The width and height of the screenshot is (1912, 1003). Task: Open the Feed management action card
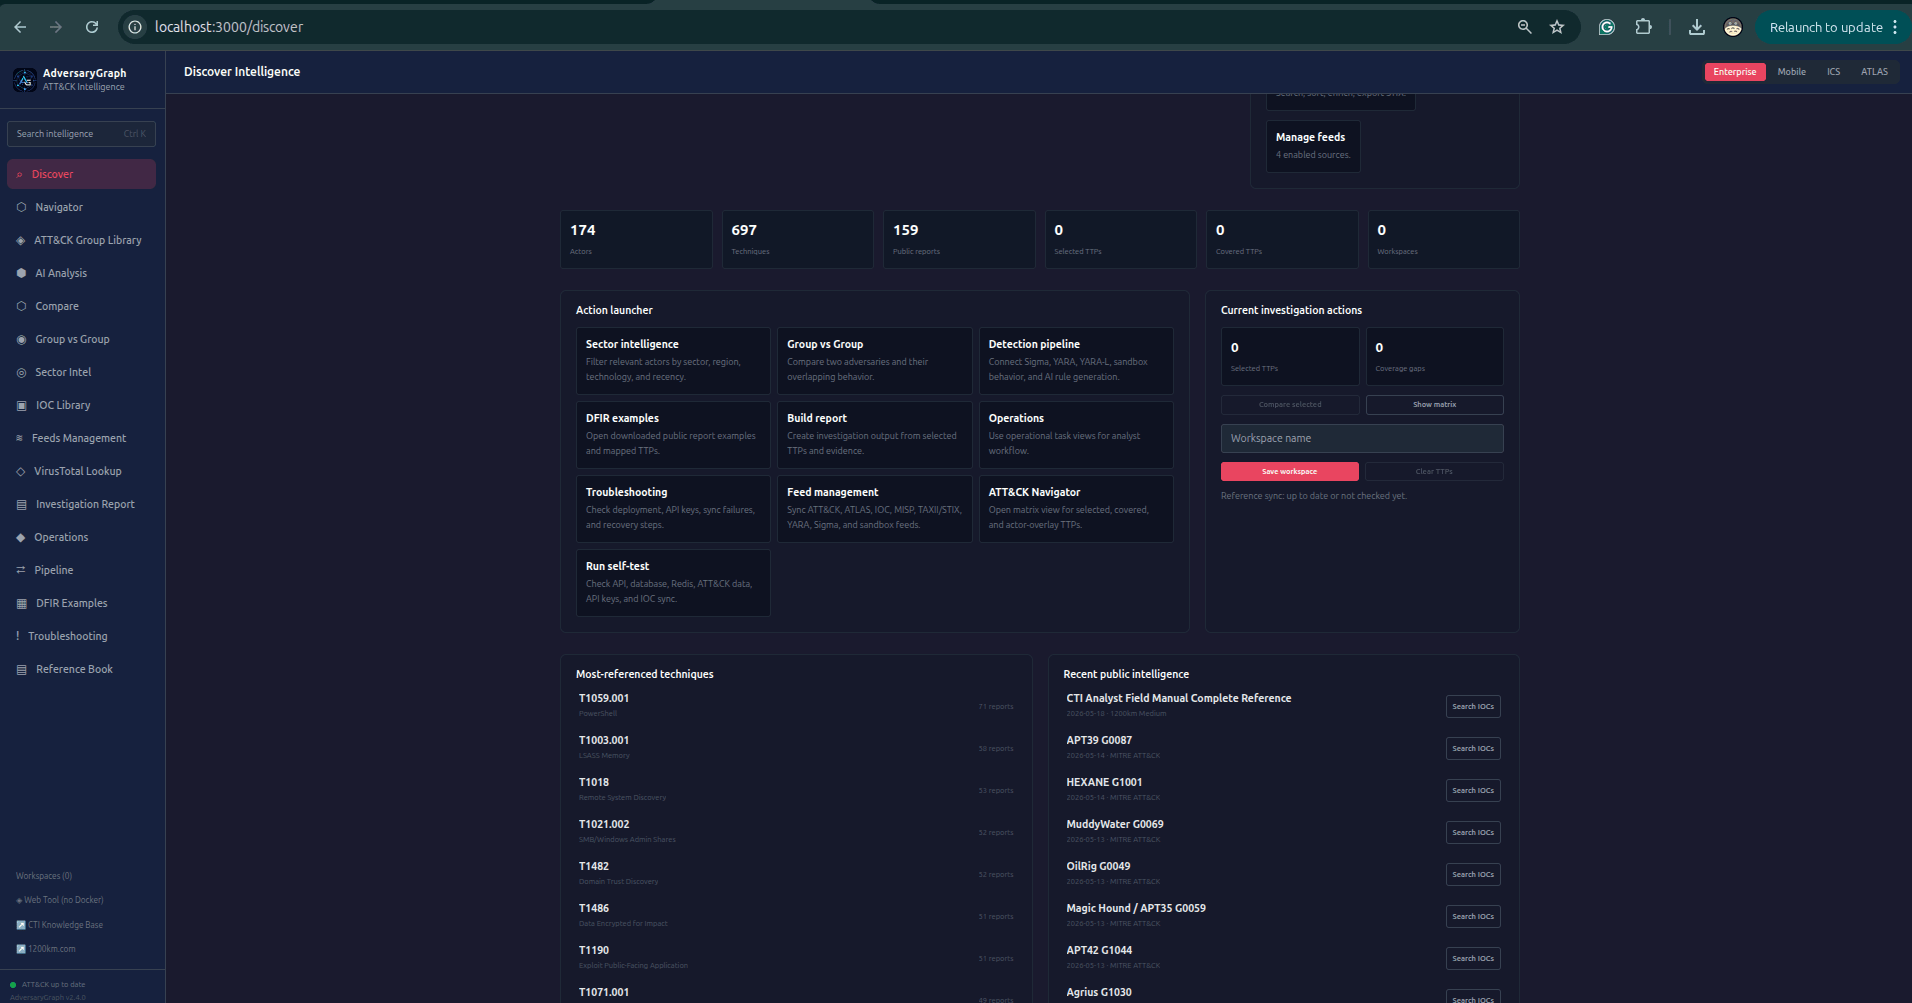875,509
